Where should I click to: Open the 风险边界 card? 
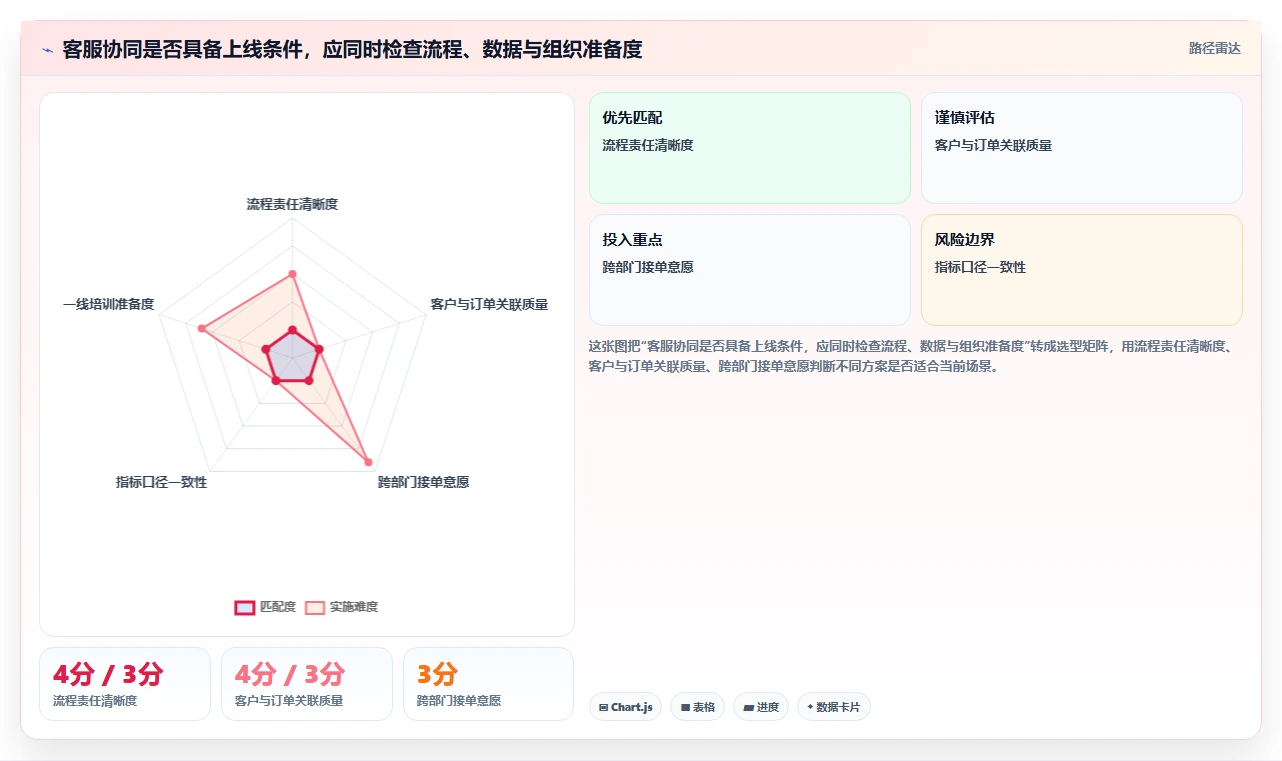[x=1082, y=270]
